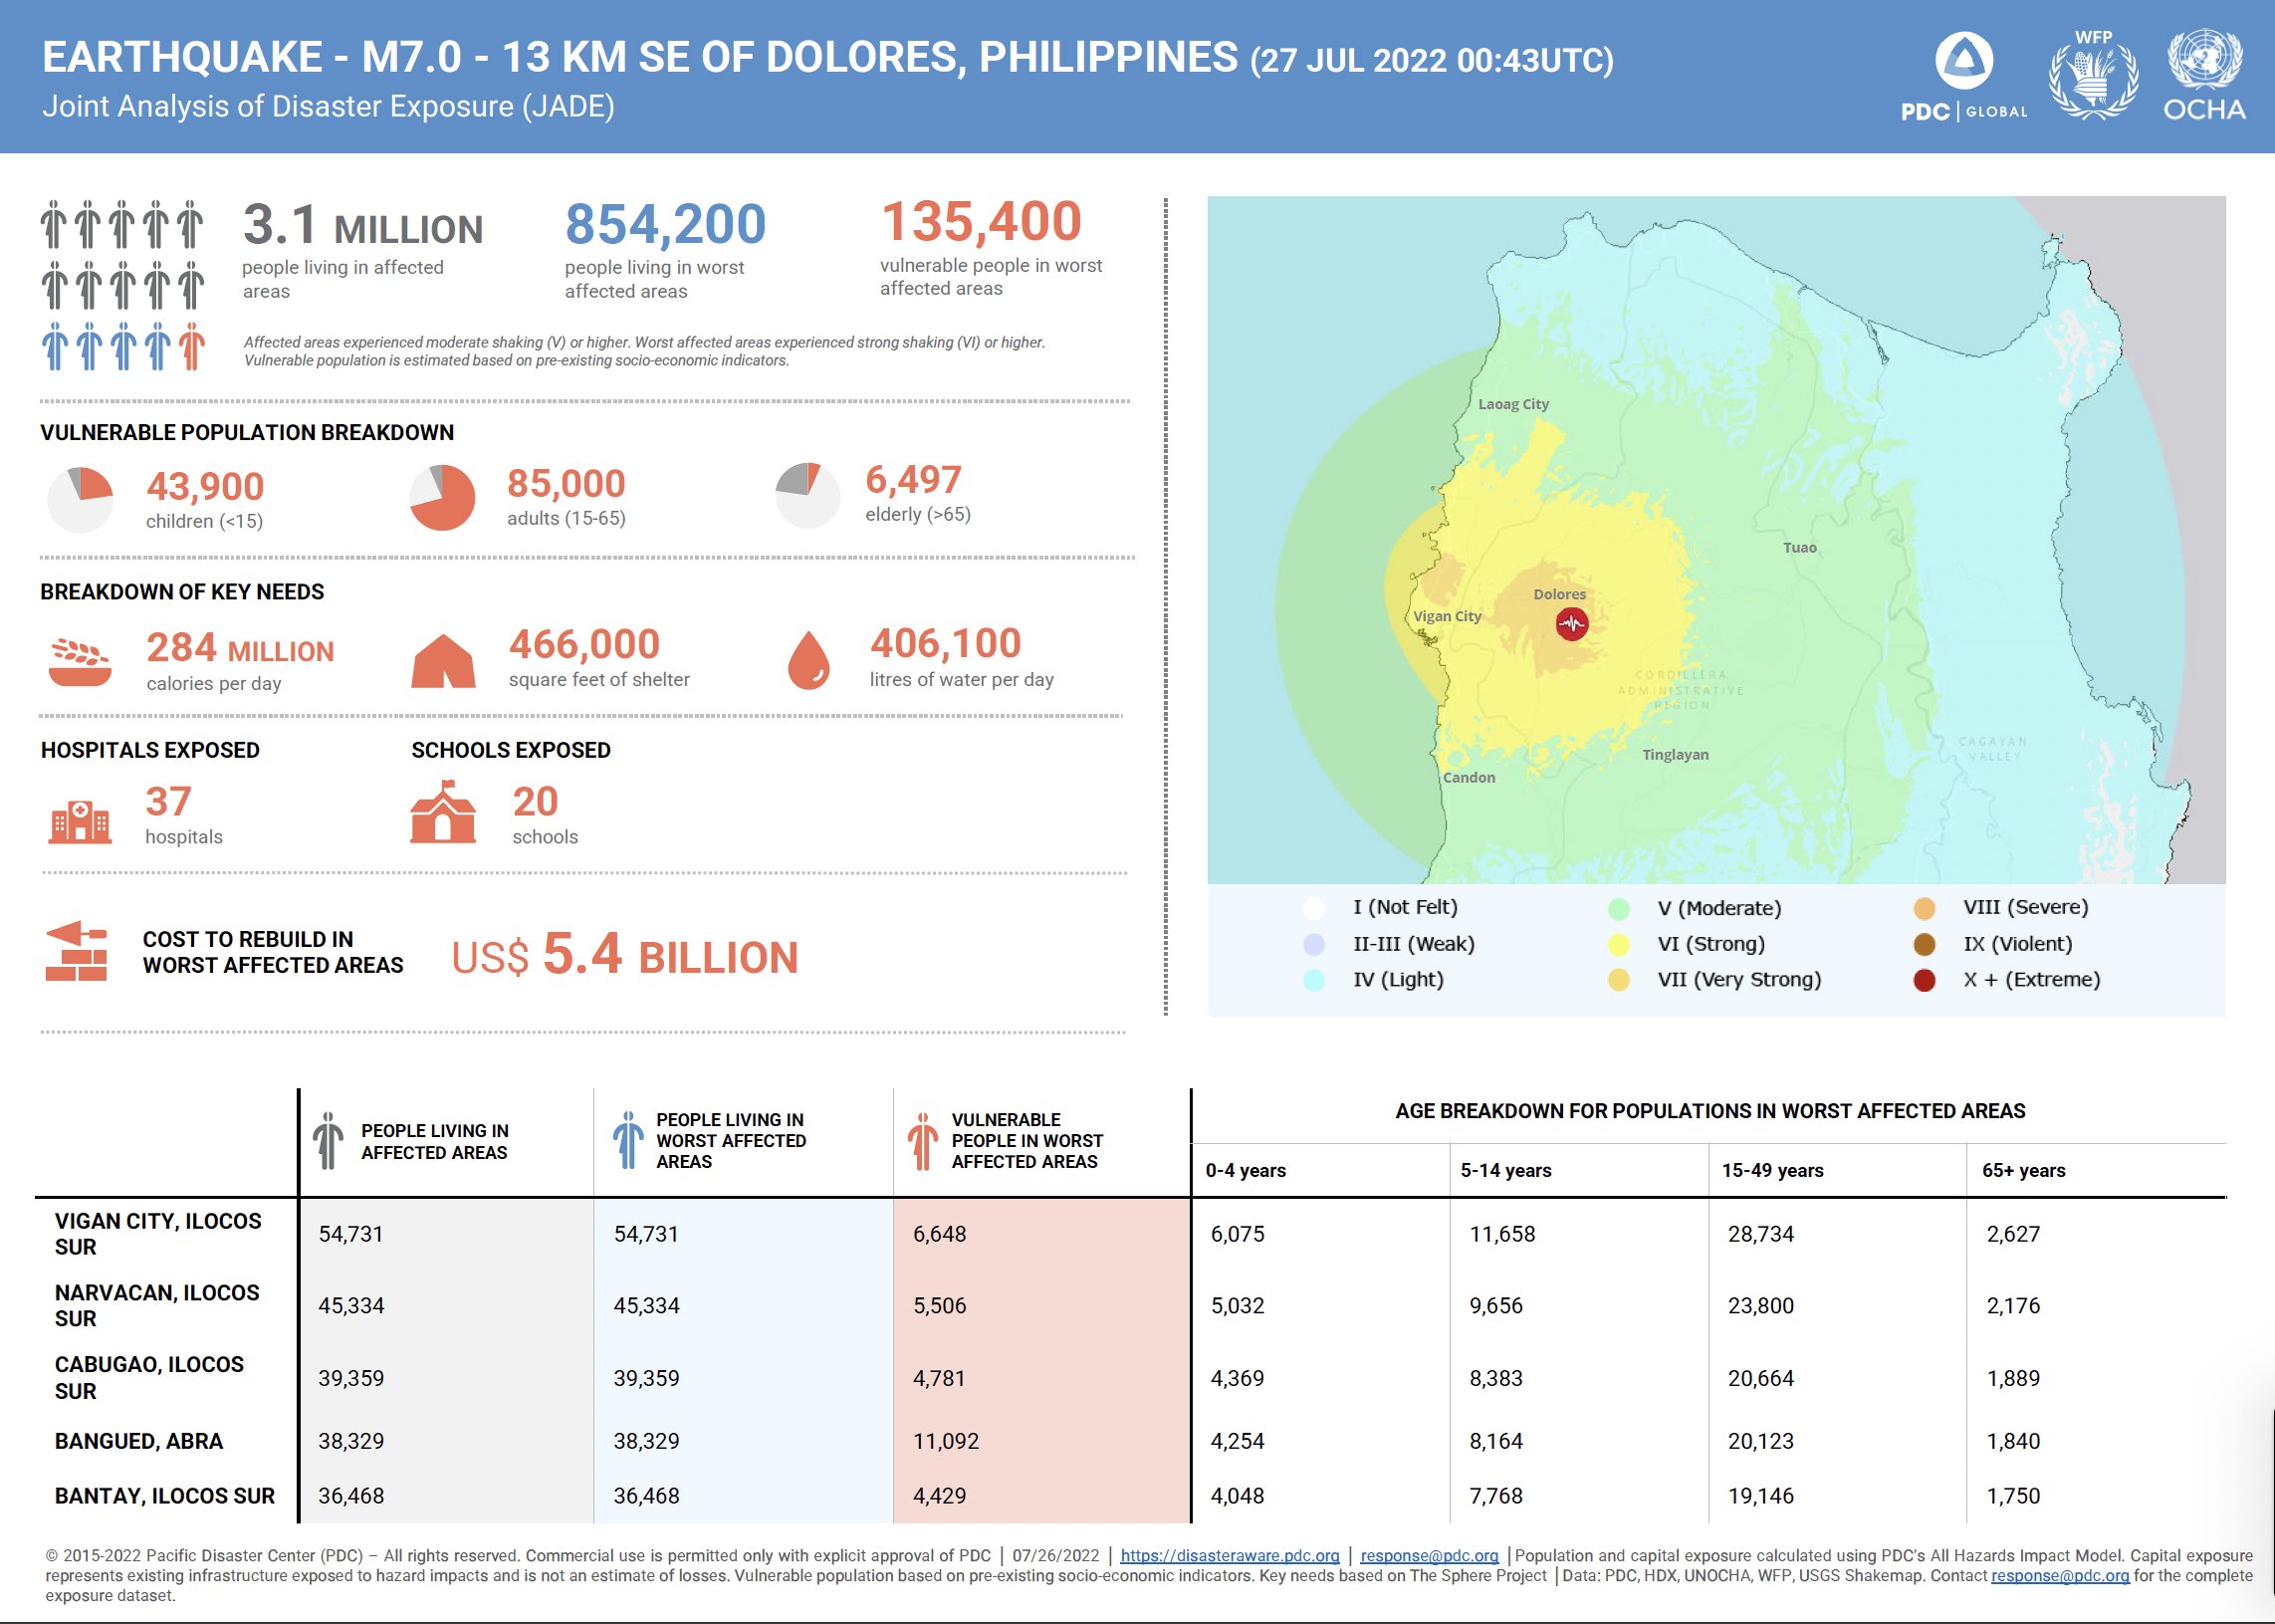Click the CABUGAO, ILOCOS SUR row label
The image size is (2275, 1624).
coord(149,1378)
